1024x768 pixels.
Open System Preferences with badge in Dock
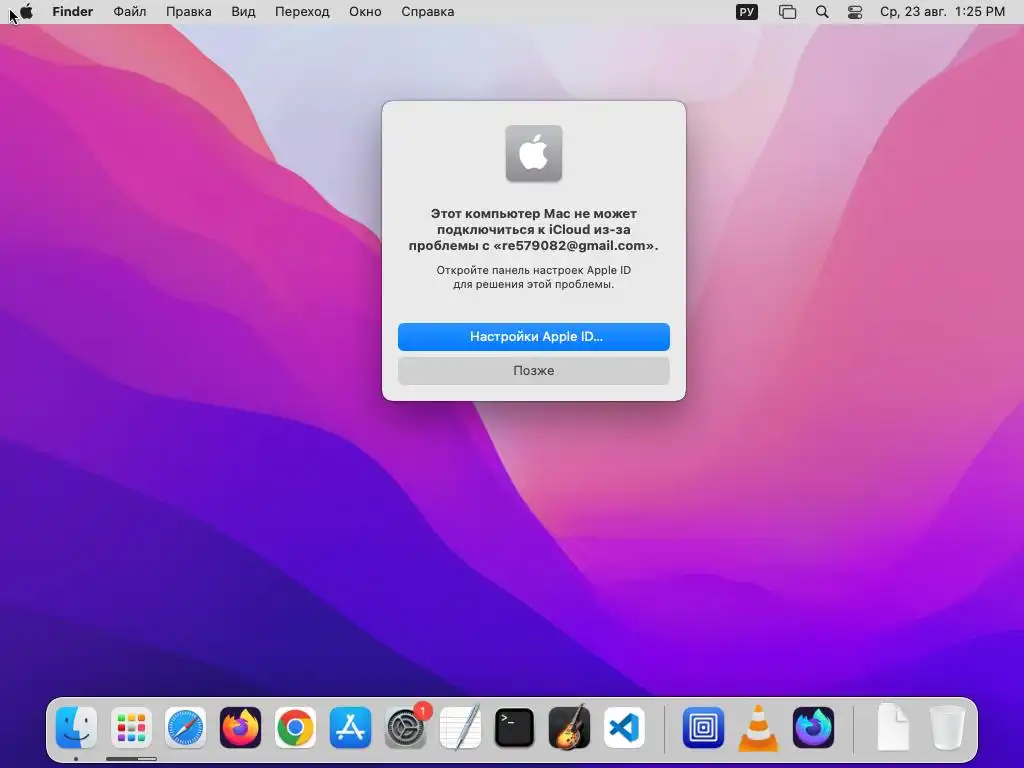[406, 727]
